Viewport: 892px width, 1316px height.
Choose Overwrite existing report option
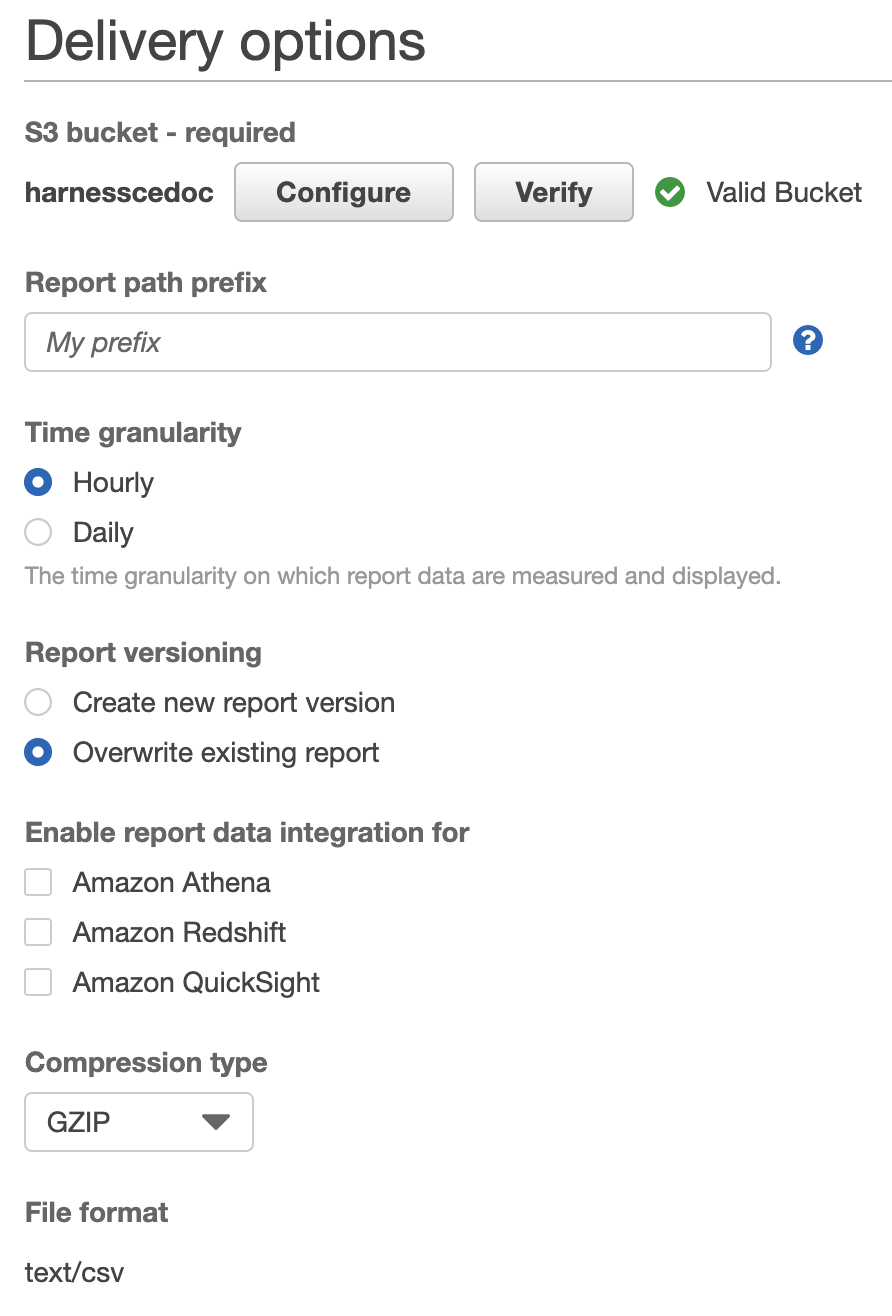pyautogui.click(x=38, y=753)
